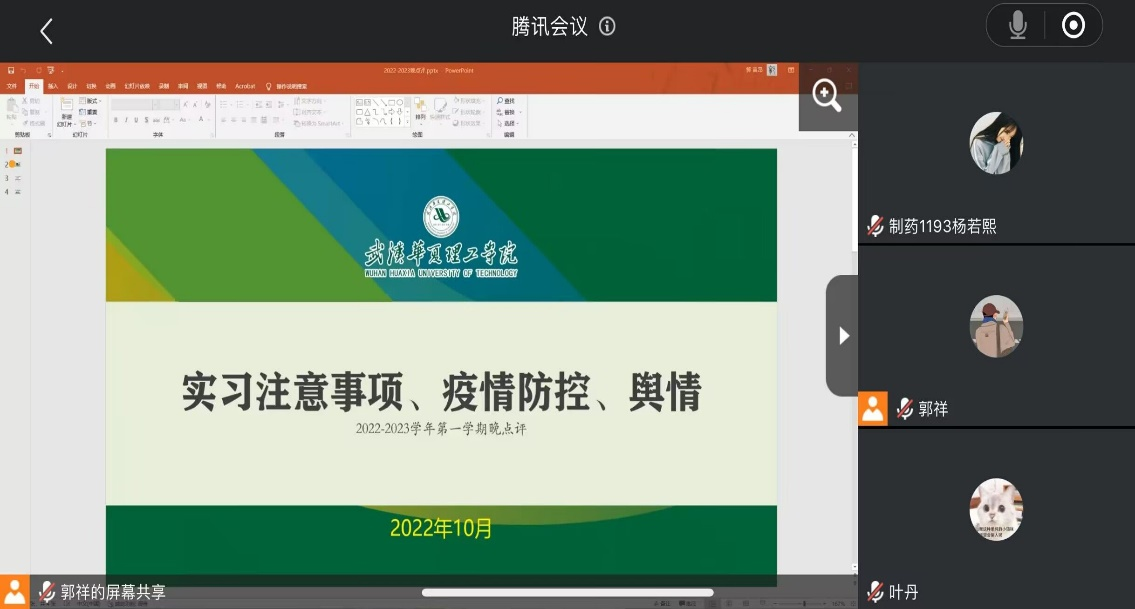Click the slide title 实习注意事项、疫情防控、舆情
Viewport: 1135px width, 609px height.
441,392
